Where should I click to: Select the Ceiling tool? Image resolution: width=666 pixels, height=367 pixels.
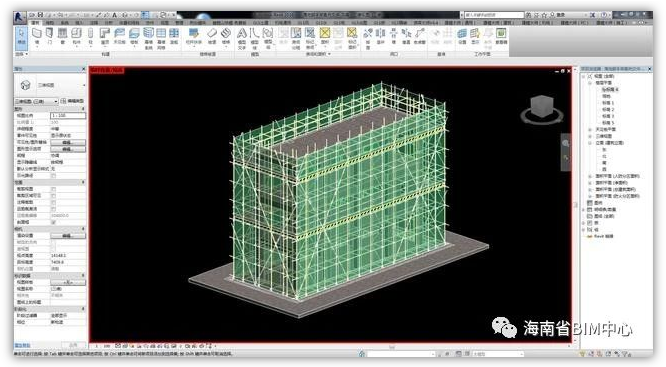click(x=119, y=37)
